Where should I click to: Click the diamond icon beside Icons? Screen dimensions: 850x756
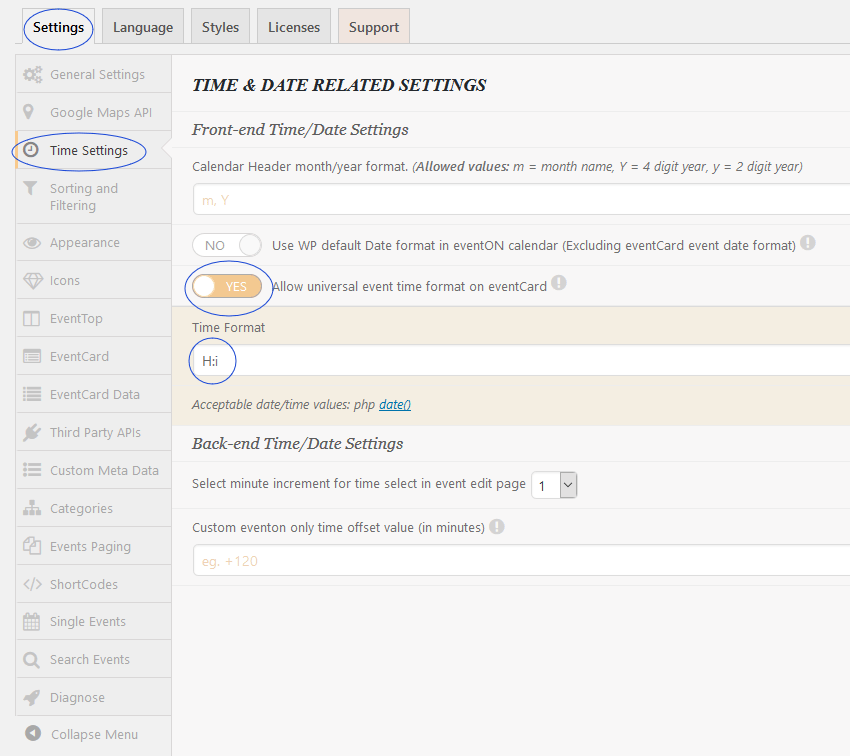(x=32, y=281)
